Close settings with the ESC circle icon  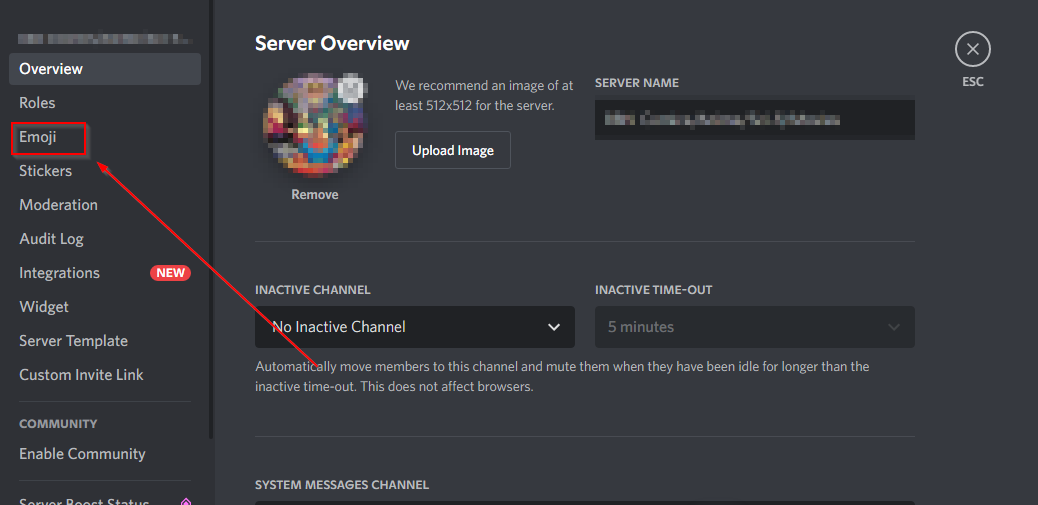pyautogui.click(x=972, y=49)
